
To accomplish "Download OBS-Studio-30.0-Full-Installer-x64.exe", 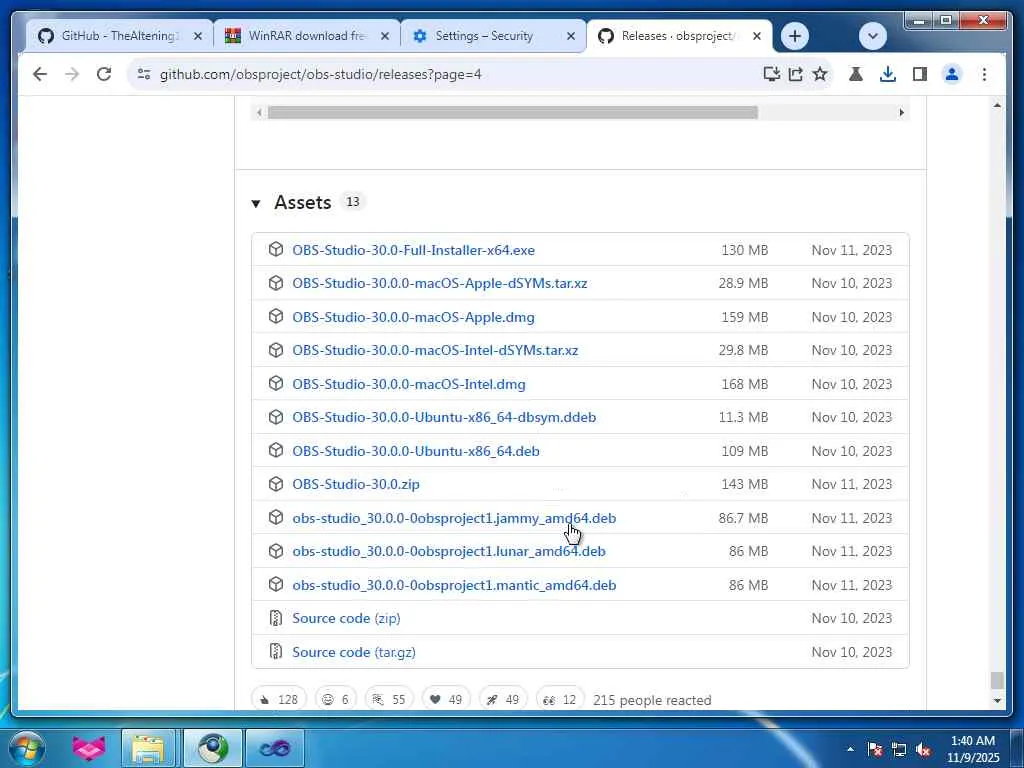I will coord(413,250).
